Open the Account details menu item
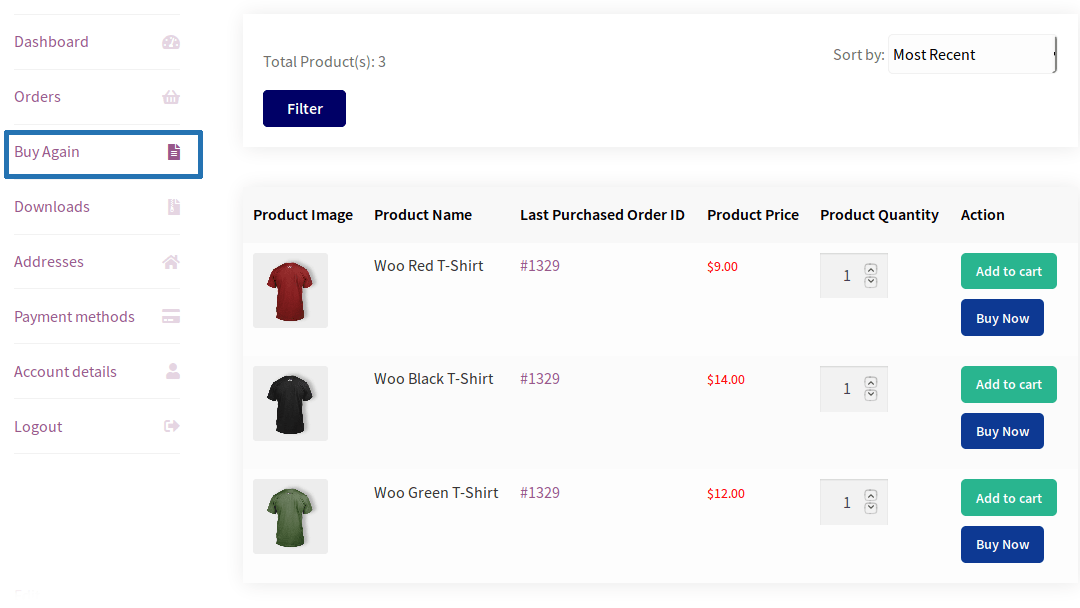The height and width of the screenshot is (608, 1080). [x=65, y=371]
